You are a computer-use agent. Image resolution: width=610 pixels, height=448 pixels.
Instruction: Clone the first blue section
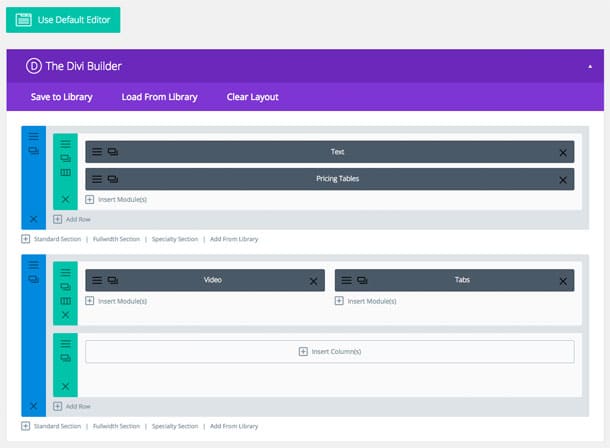pyautogui.click(x=33, y=150)
